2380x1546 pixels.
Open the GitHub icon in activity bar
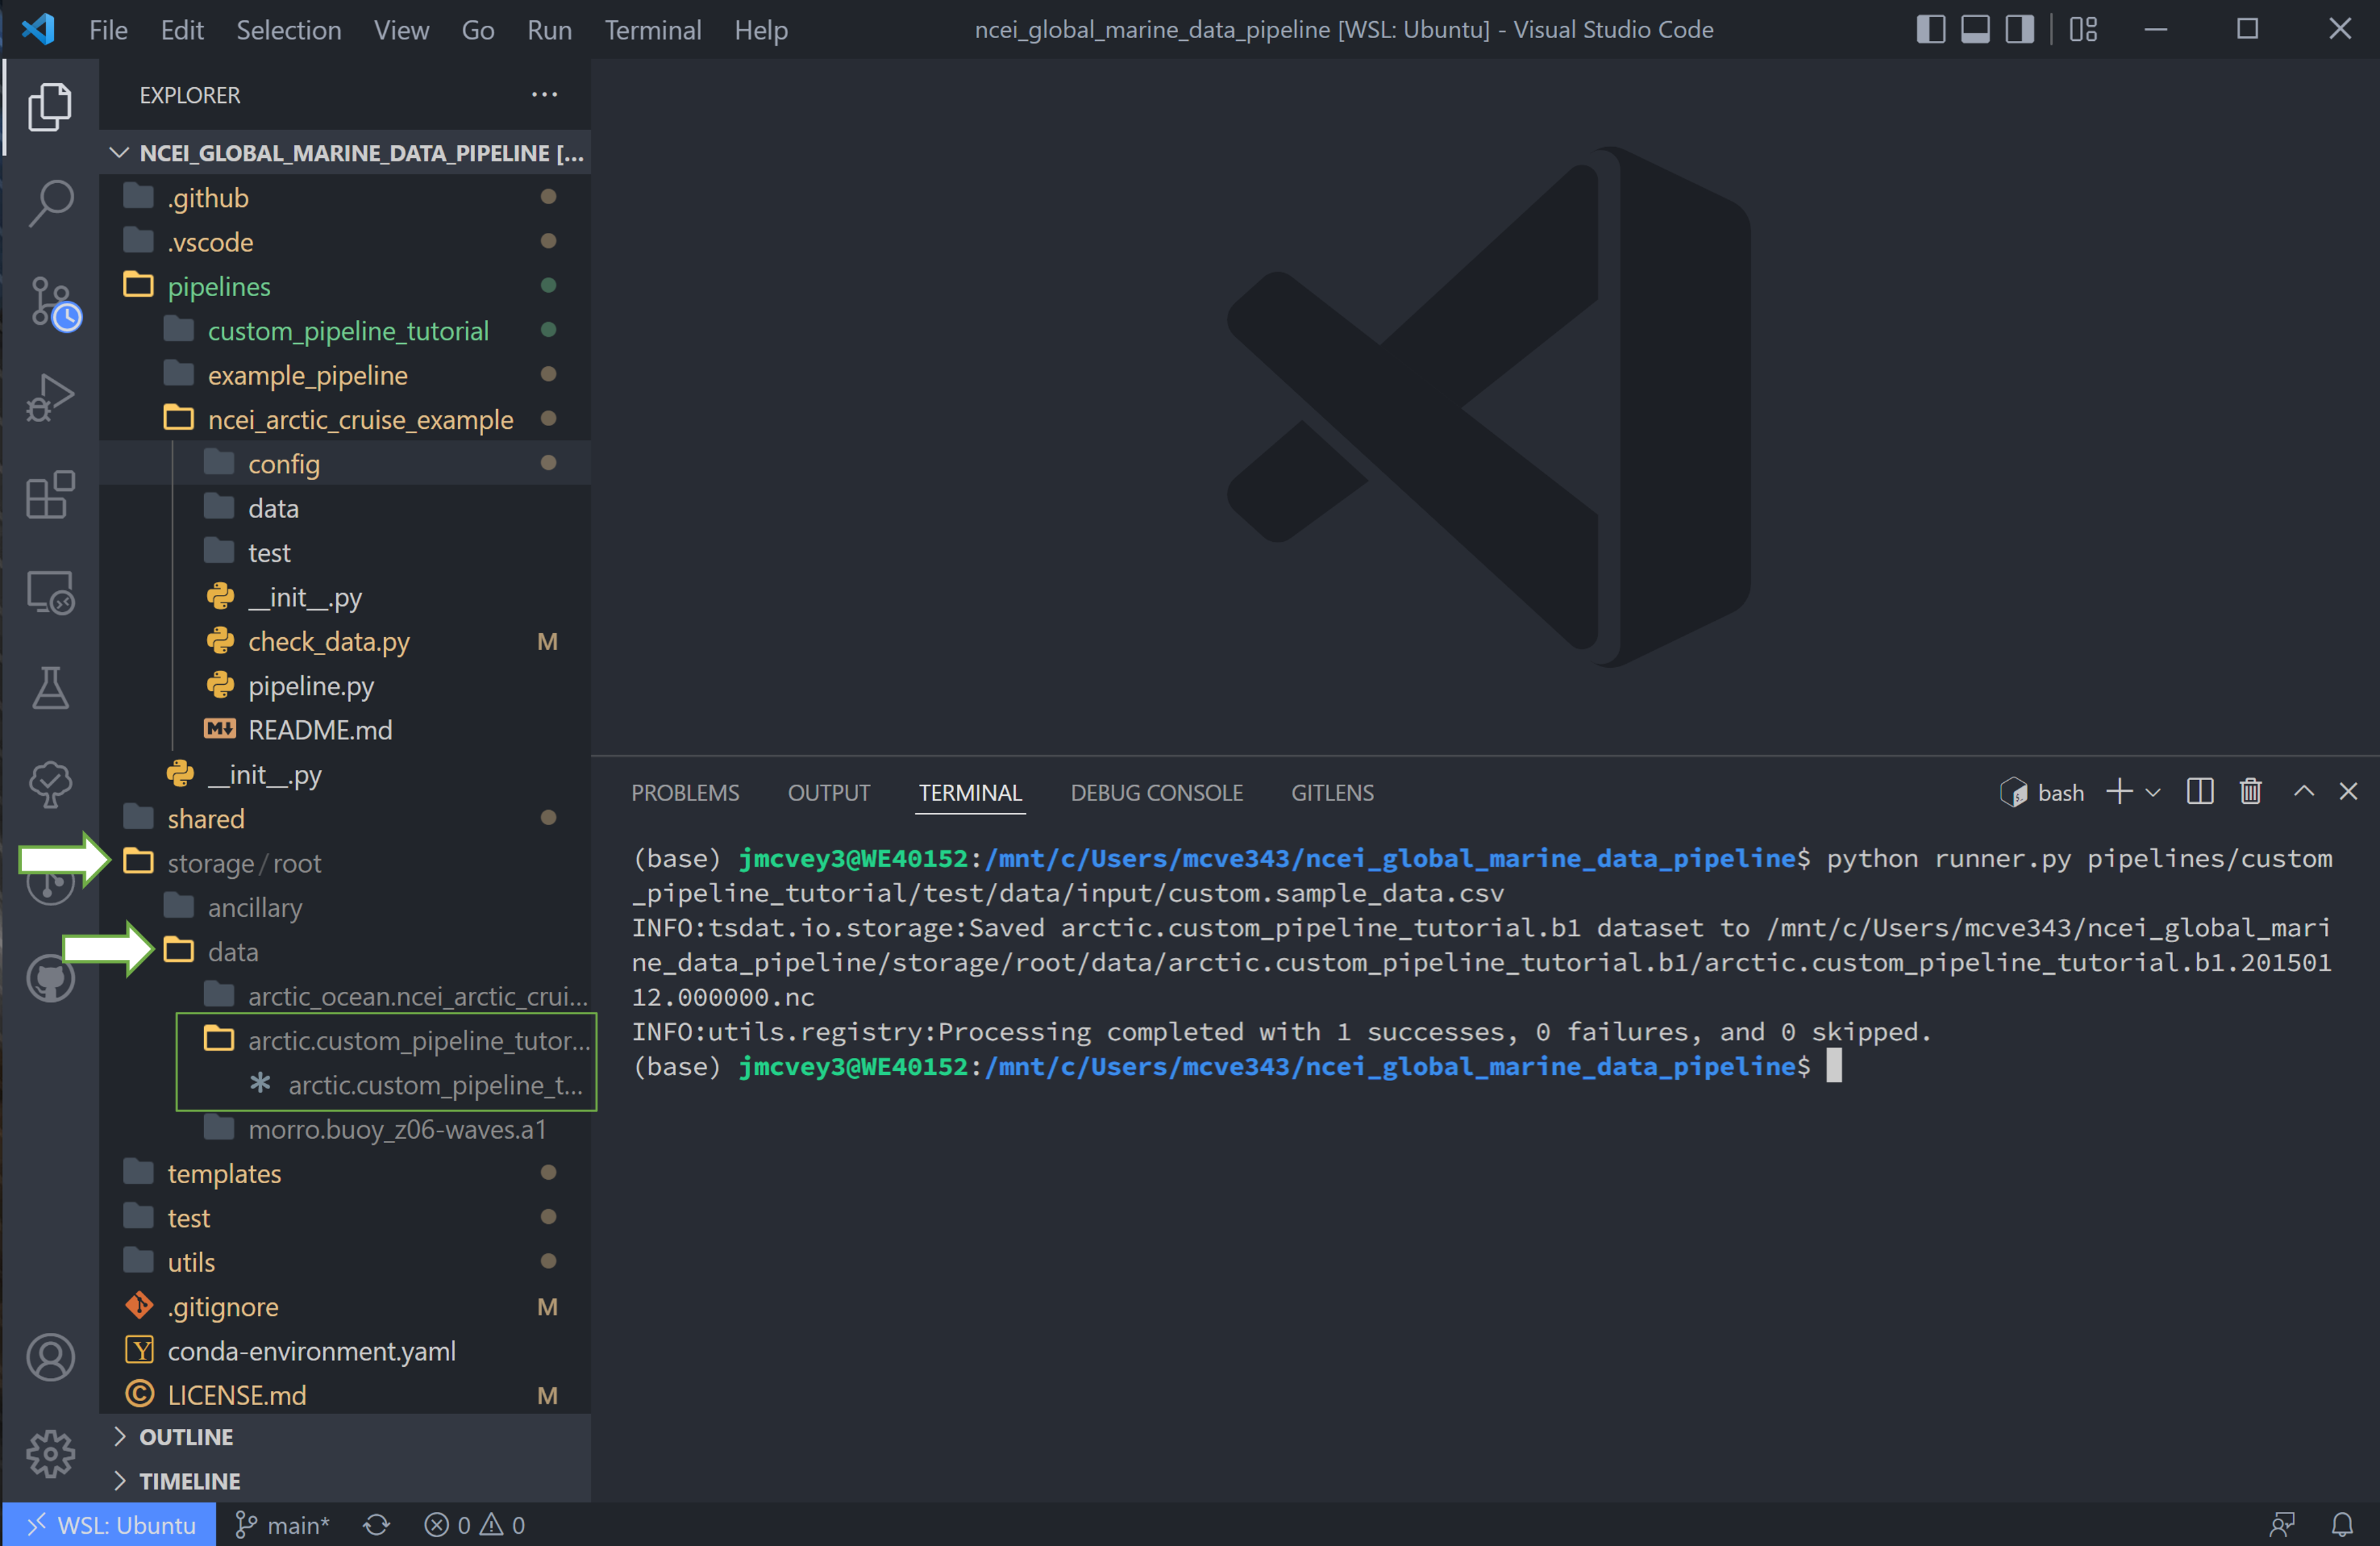[x=50, y=977]
